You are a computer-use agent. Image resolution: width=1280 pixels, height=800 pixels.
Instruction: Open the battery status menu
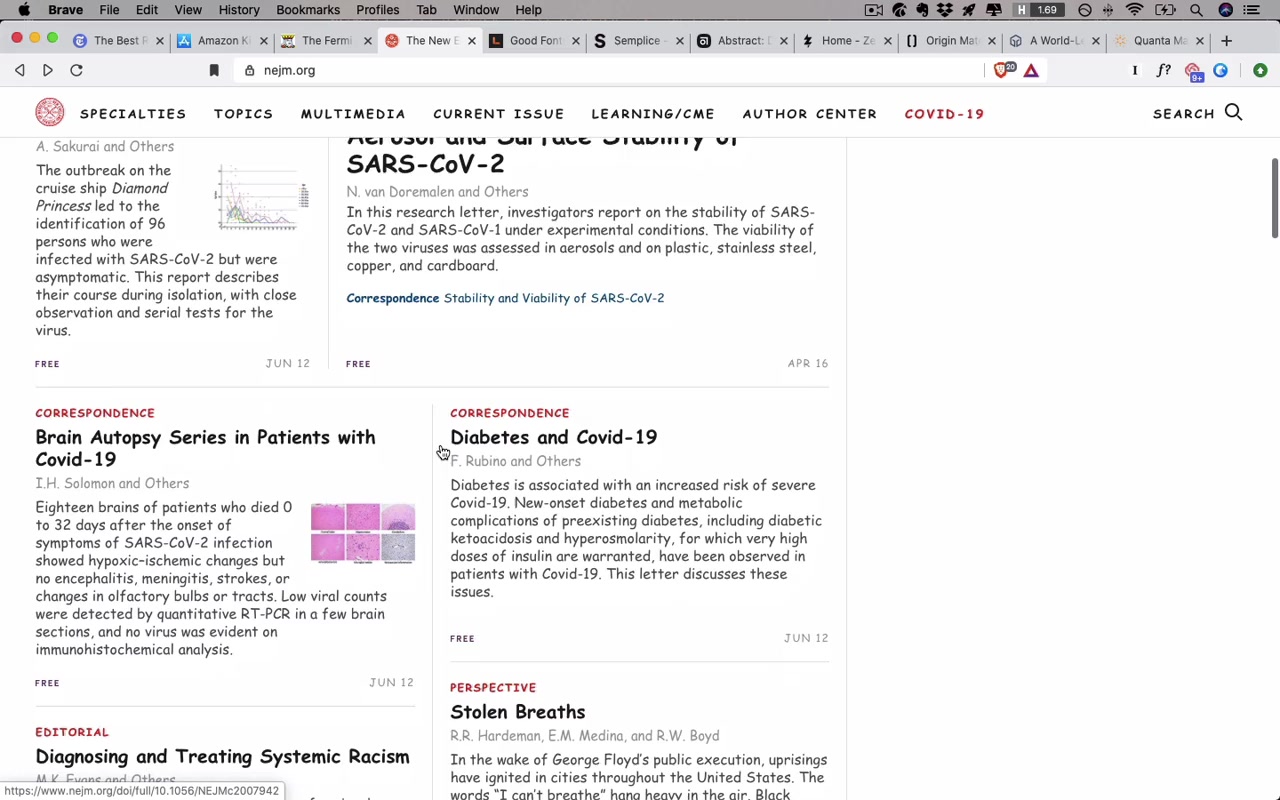tap(1165, 10)
